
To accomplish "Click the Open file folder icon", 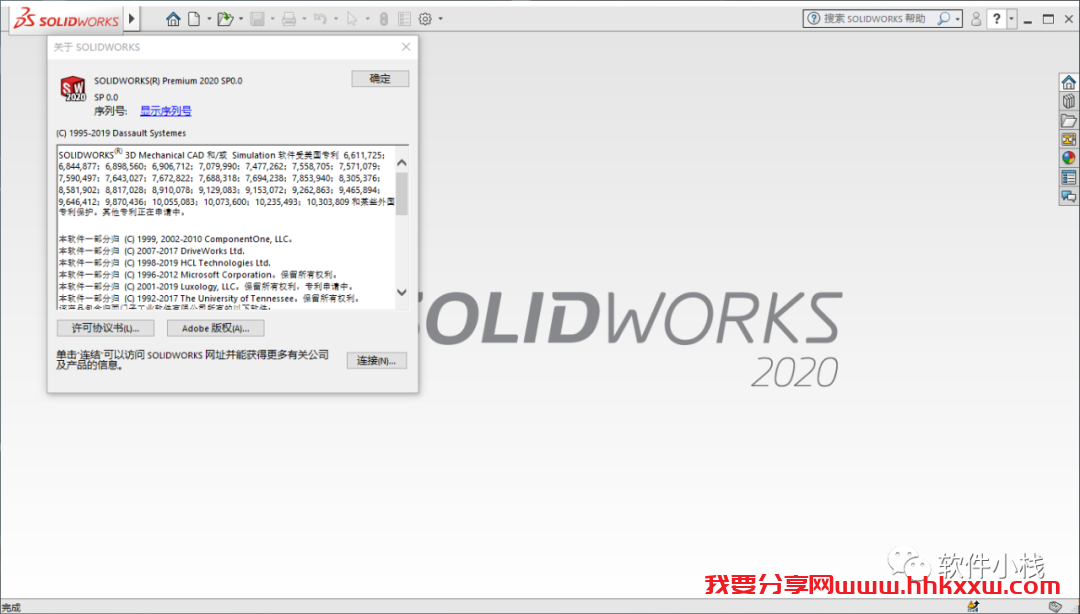I will (x=225, y=19).
